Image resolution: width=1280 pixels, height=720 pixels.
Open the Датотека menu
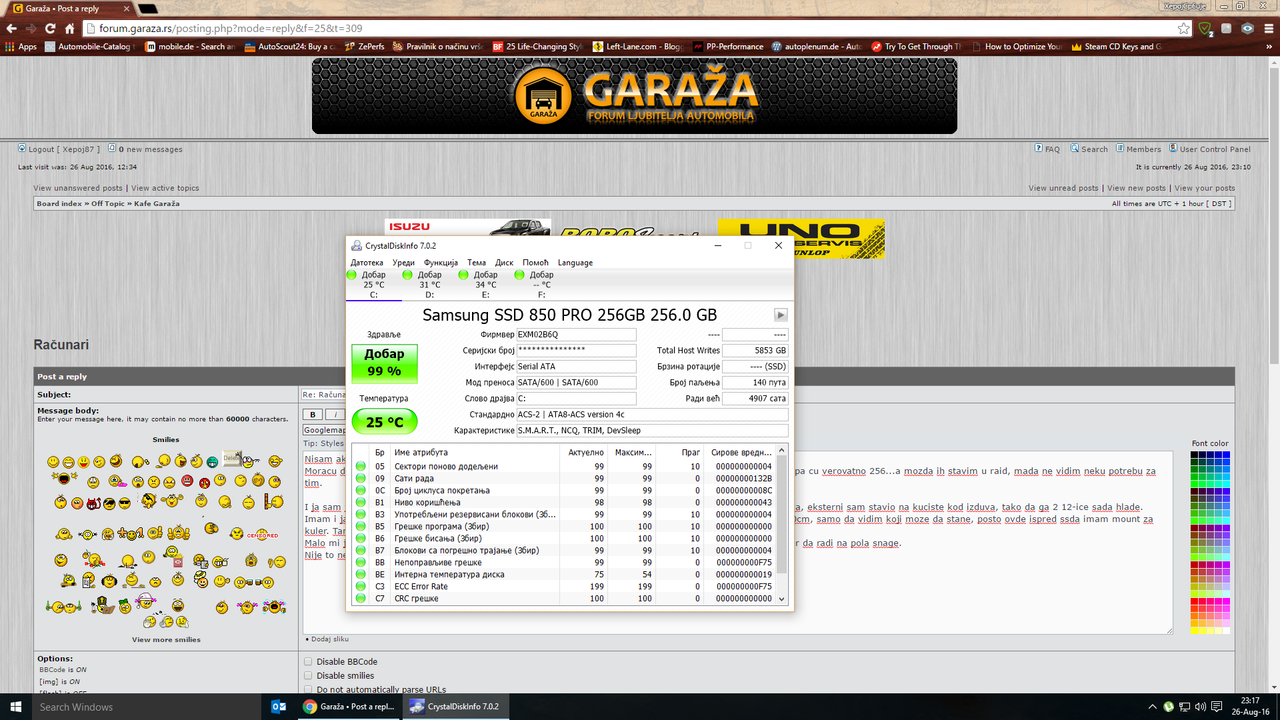click(x=367, y=262)
